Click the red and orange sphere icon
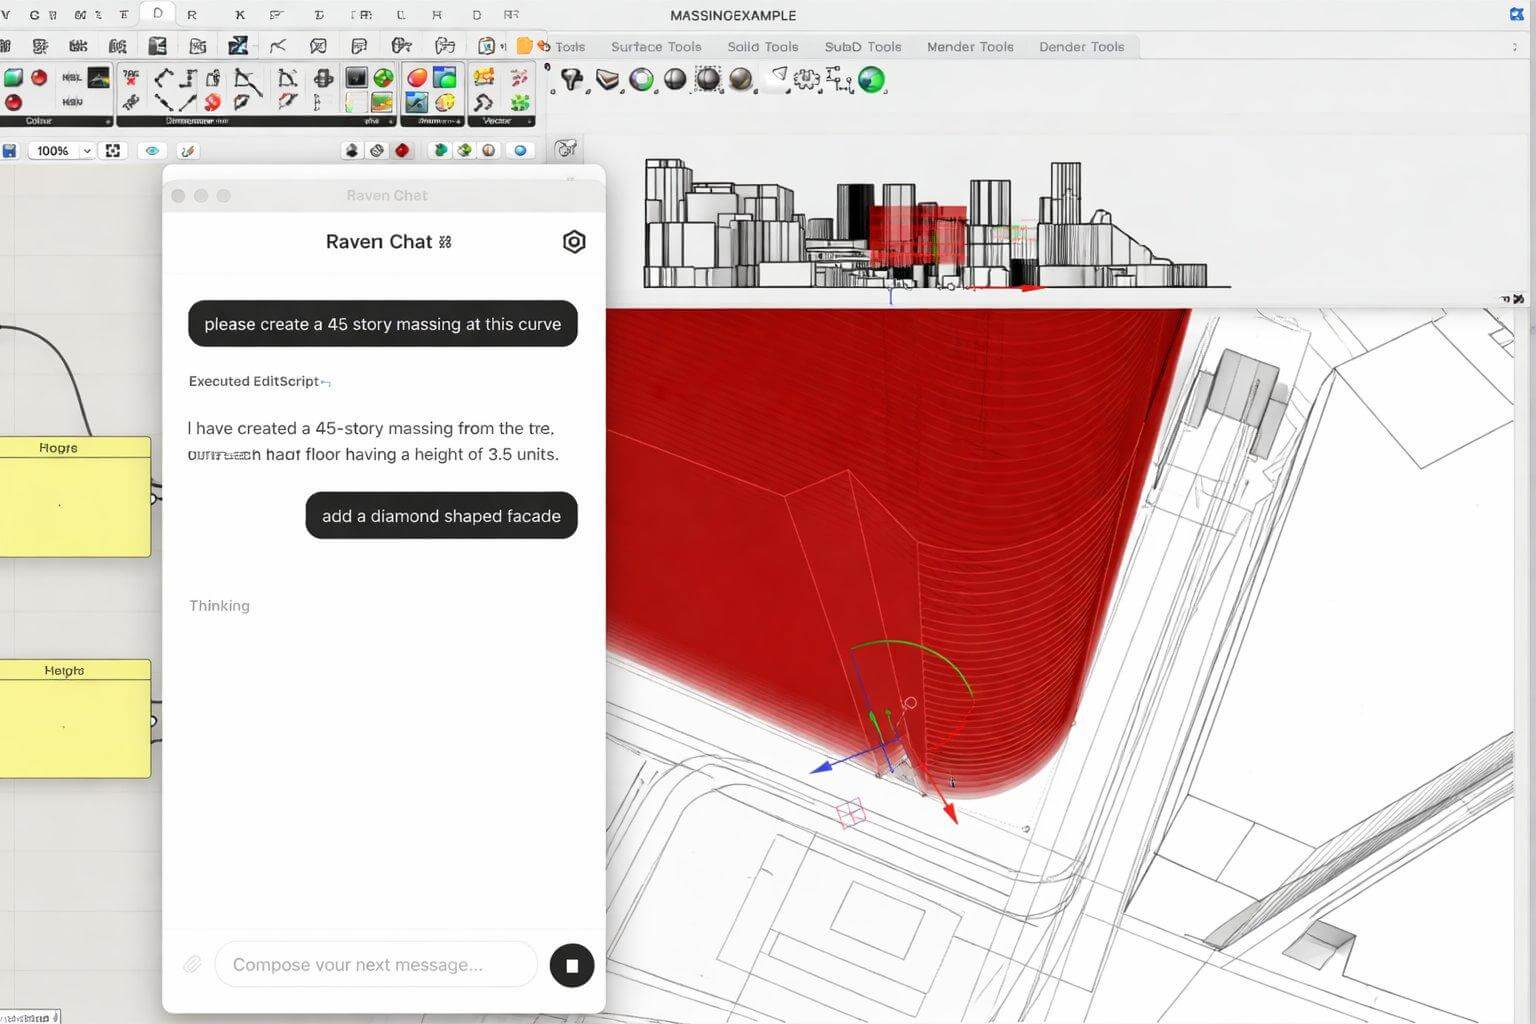 coord(417,78)
